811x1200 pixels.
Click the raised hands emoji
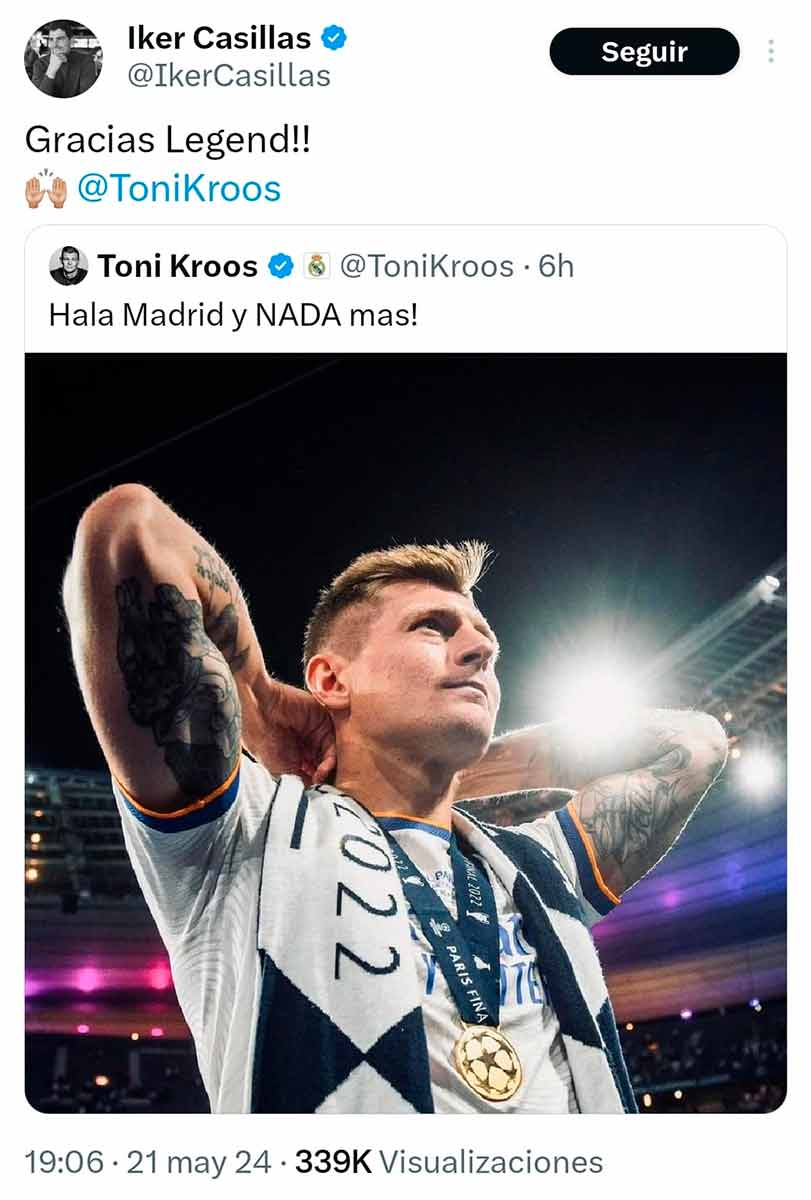click(x=46, y=190)
